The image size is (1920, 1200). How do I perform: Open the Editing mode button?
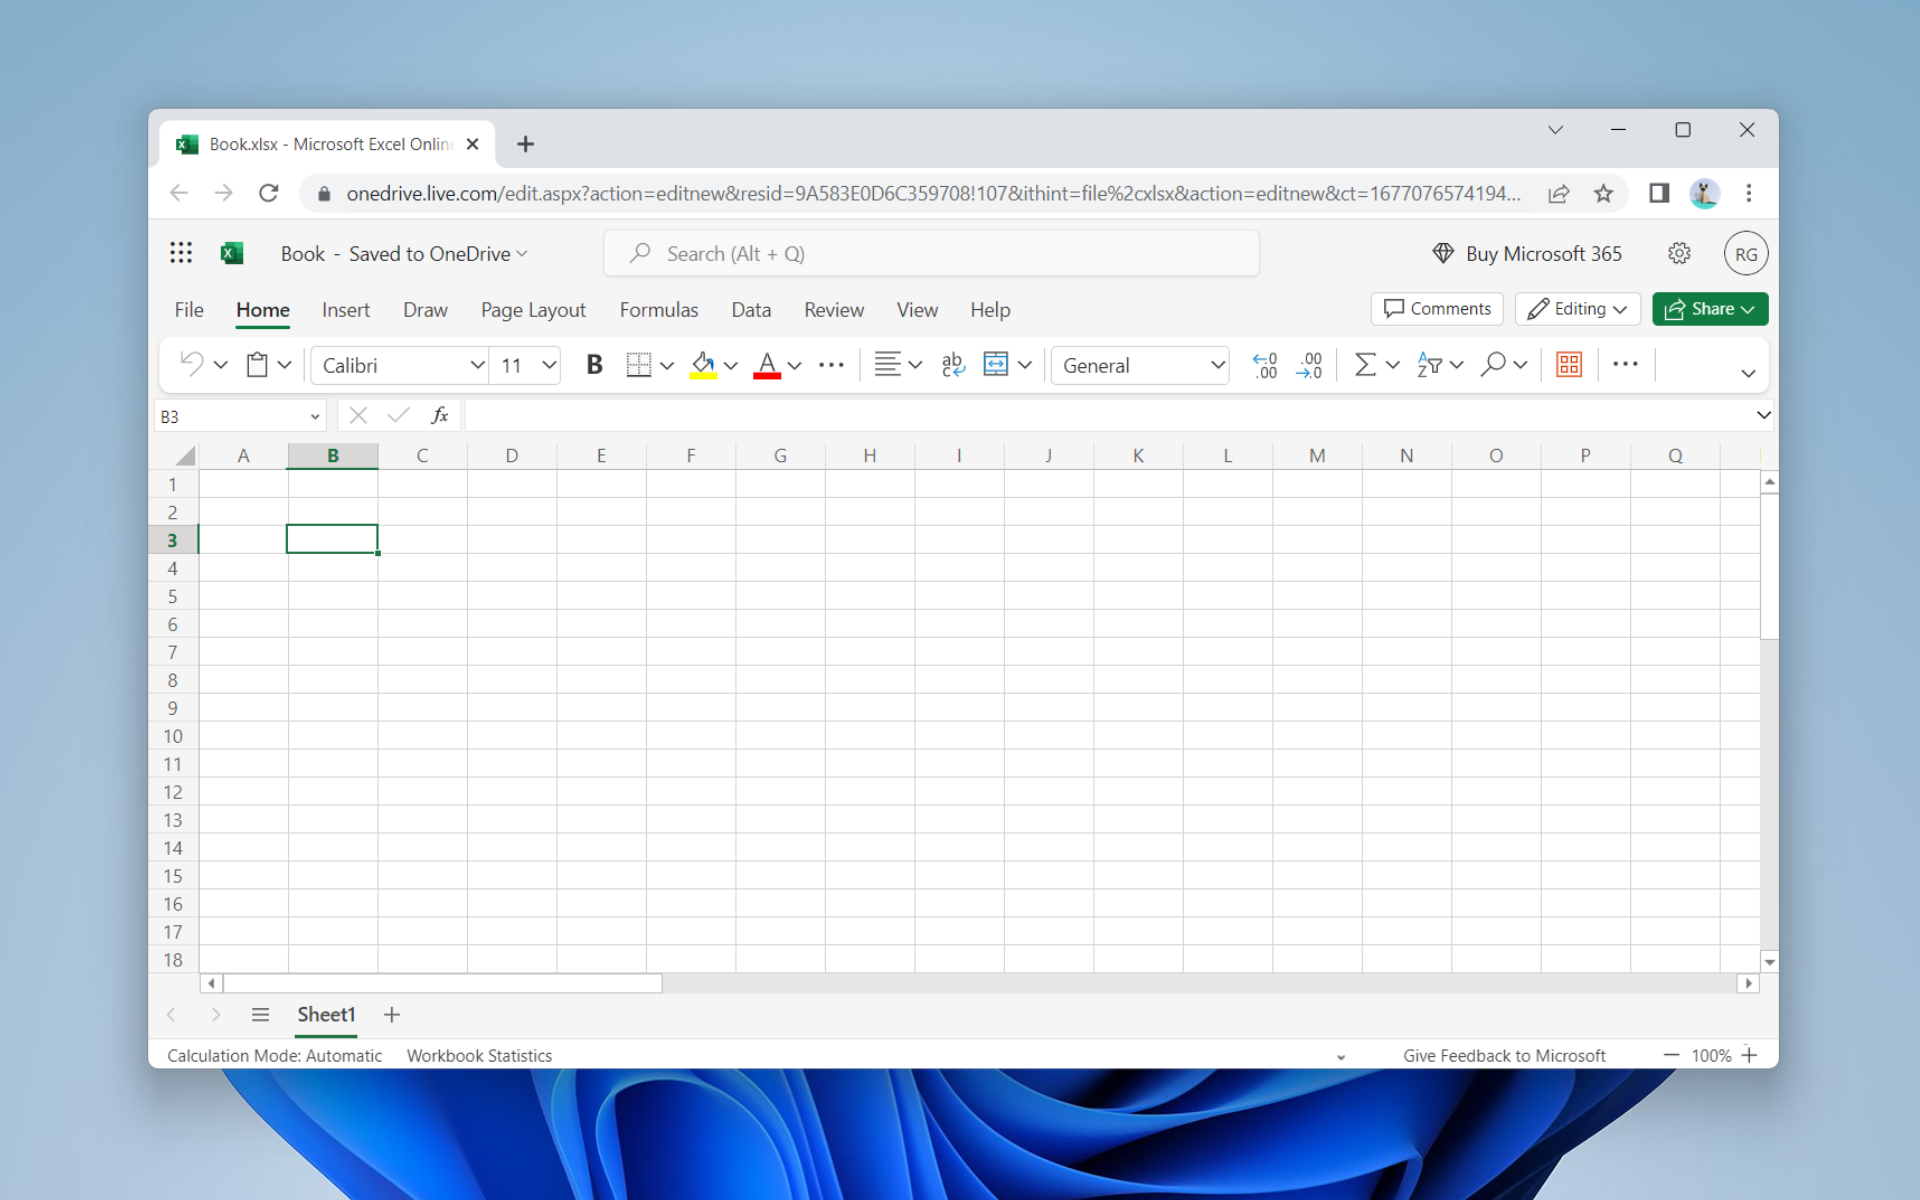tap(1578, 309)
